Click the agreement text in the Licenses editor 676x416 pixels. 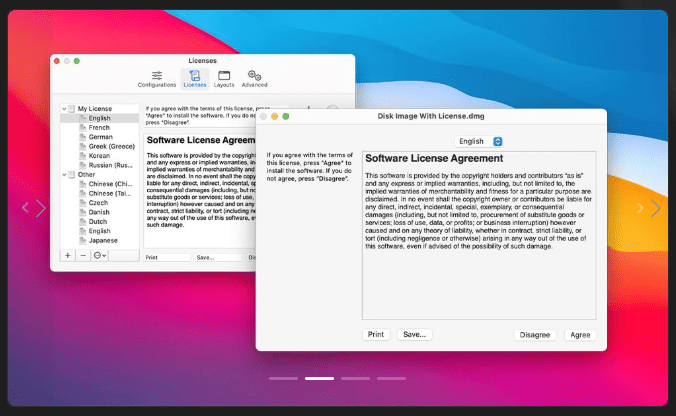[200, 190]
